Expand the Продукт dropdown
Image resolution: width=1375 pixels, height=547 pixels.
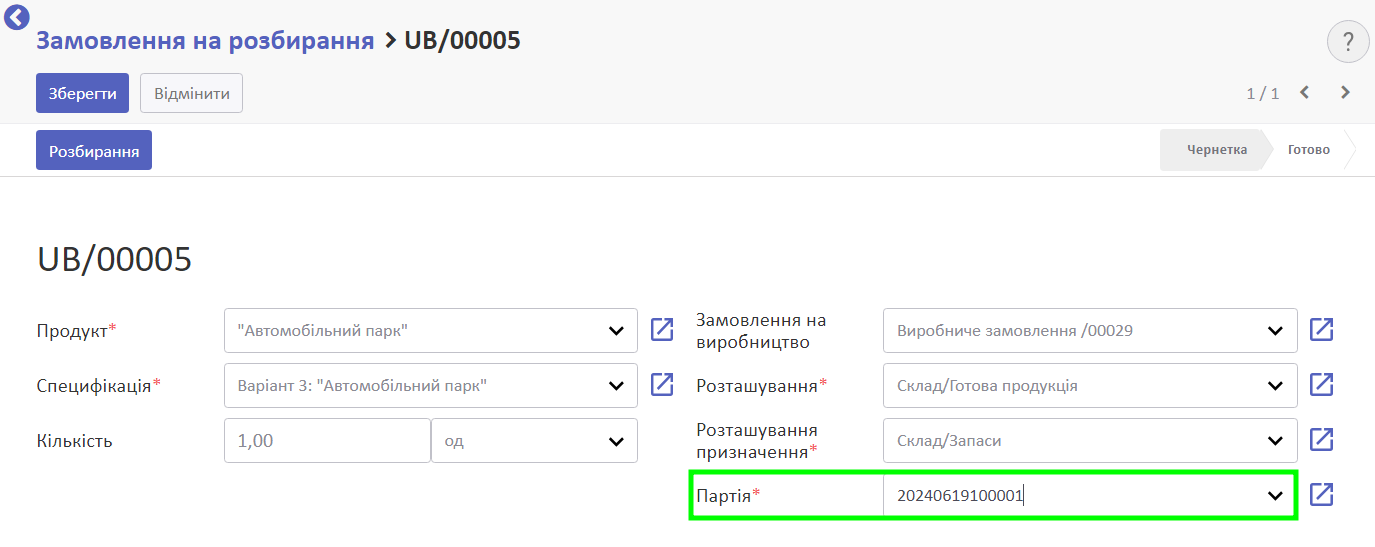click(616, 331)
